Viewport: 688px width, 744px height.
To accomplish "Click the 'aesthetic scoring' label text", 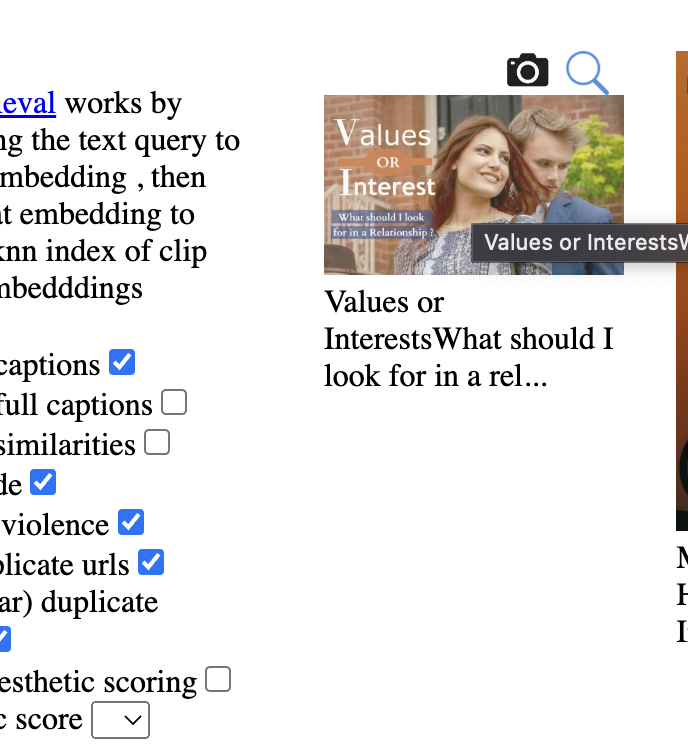I will point(98,682).
